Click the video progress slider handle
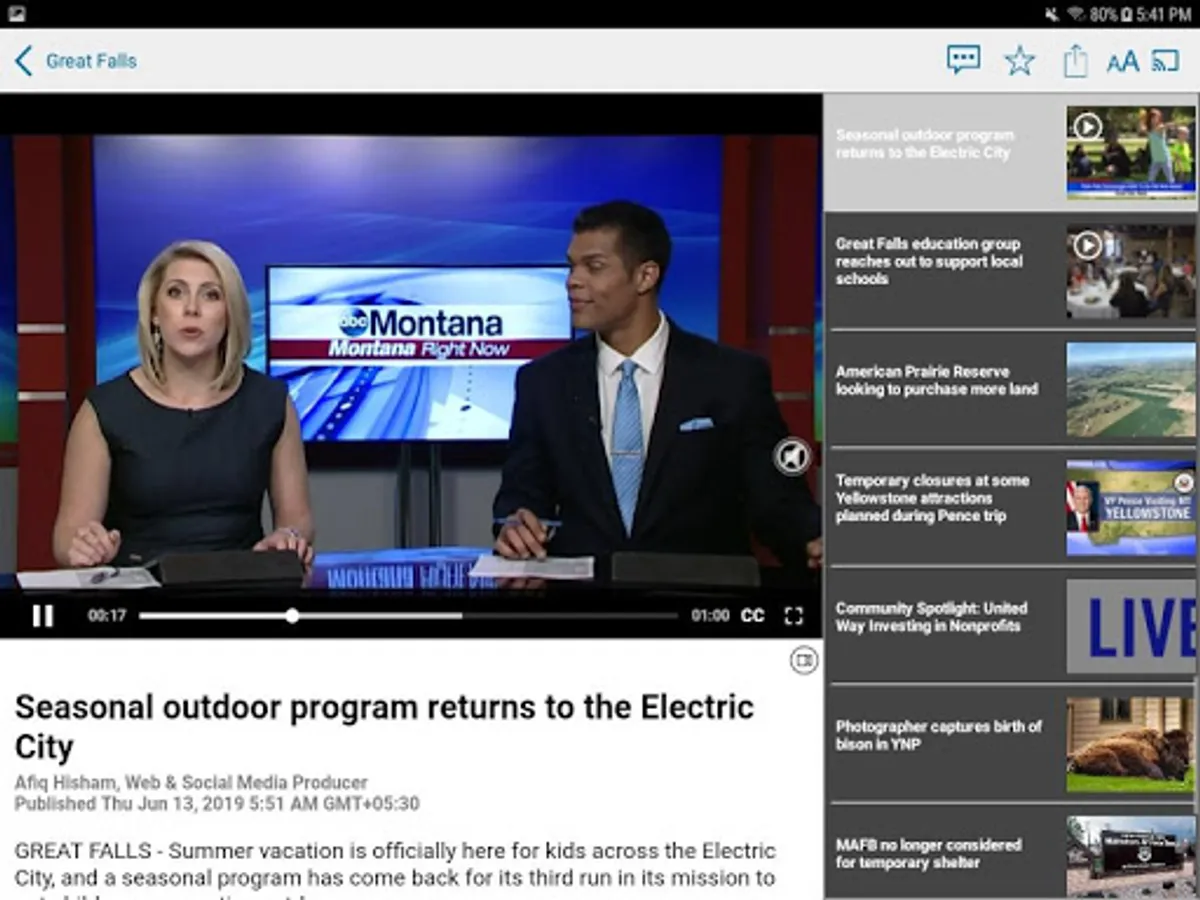This screenshot has height=900, width=1200. pyautogui.click(x=292, y=616)
